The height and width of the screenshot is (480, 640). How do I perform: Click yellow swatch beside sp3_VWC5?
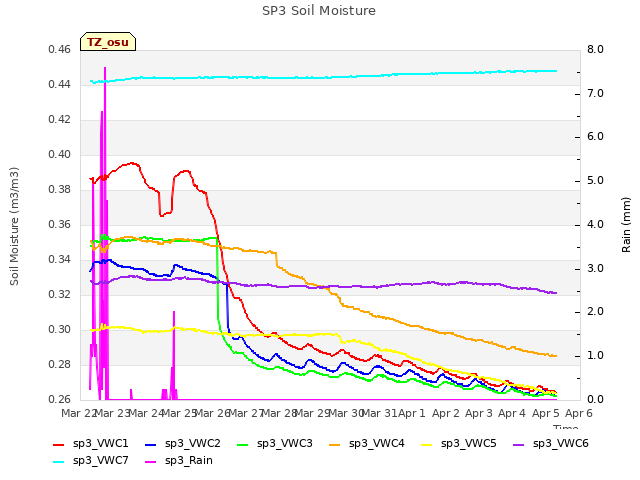[x=427, y=445]
